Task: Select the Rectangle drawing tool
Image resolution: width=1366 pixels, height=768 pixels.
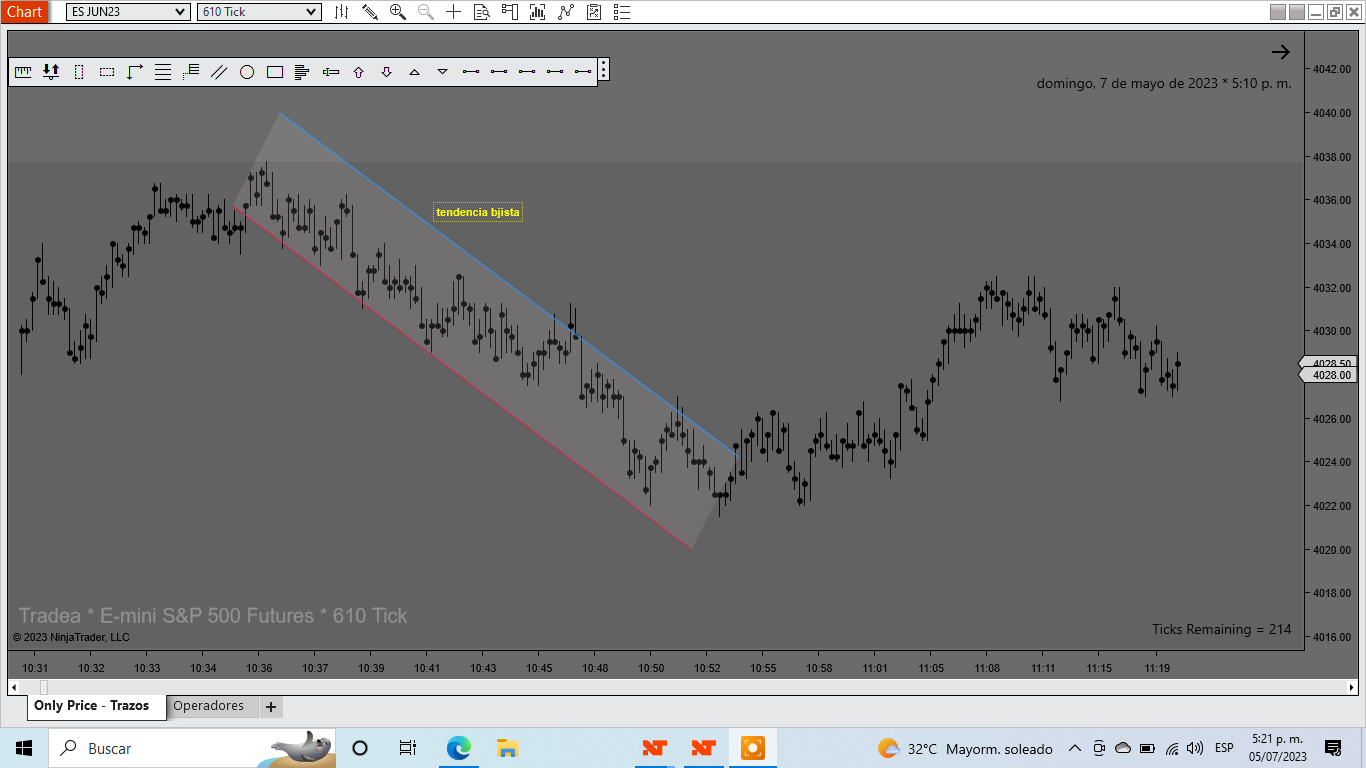Action: point(275,72)
